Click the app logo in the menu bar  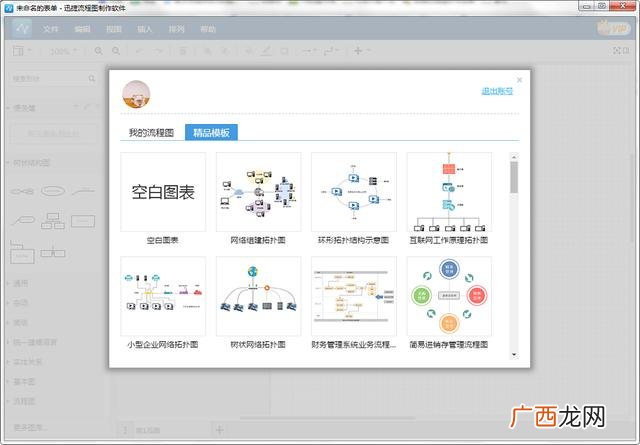(x=21, y=28)
